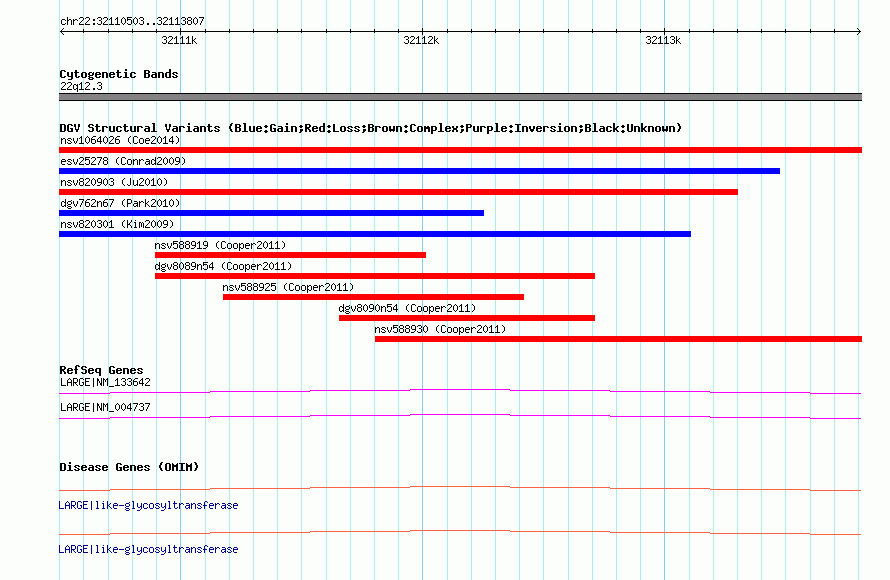Click the nsv588930 (Cooper2011) label

tap(440, 329)
